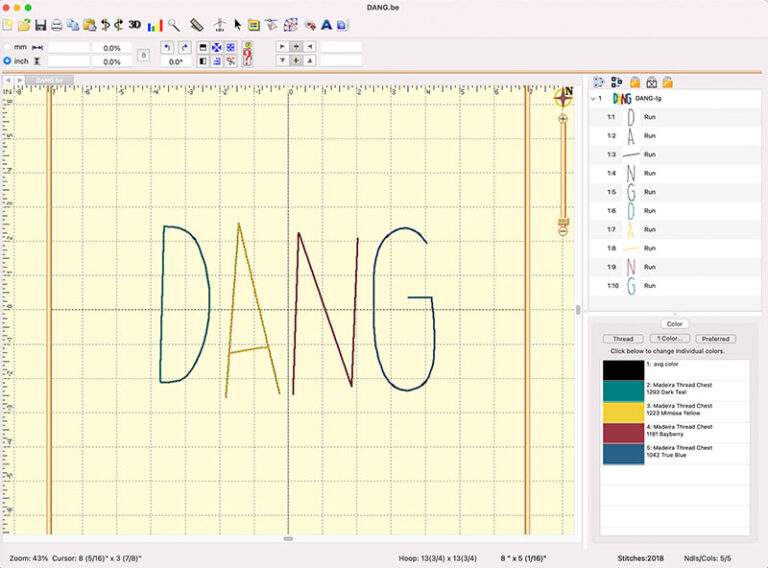Select object 1:10 Run in the list
This screenshot has width=768, height=568.
(x=650, y=286)
